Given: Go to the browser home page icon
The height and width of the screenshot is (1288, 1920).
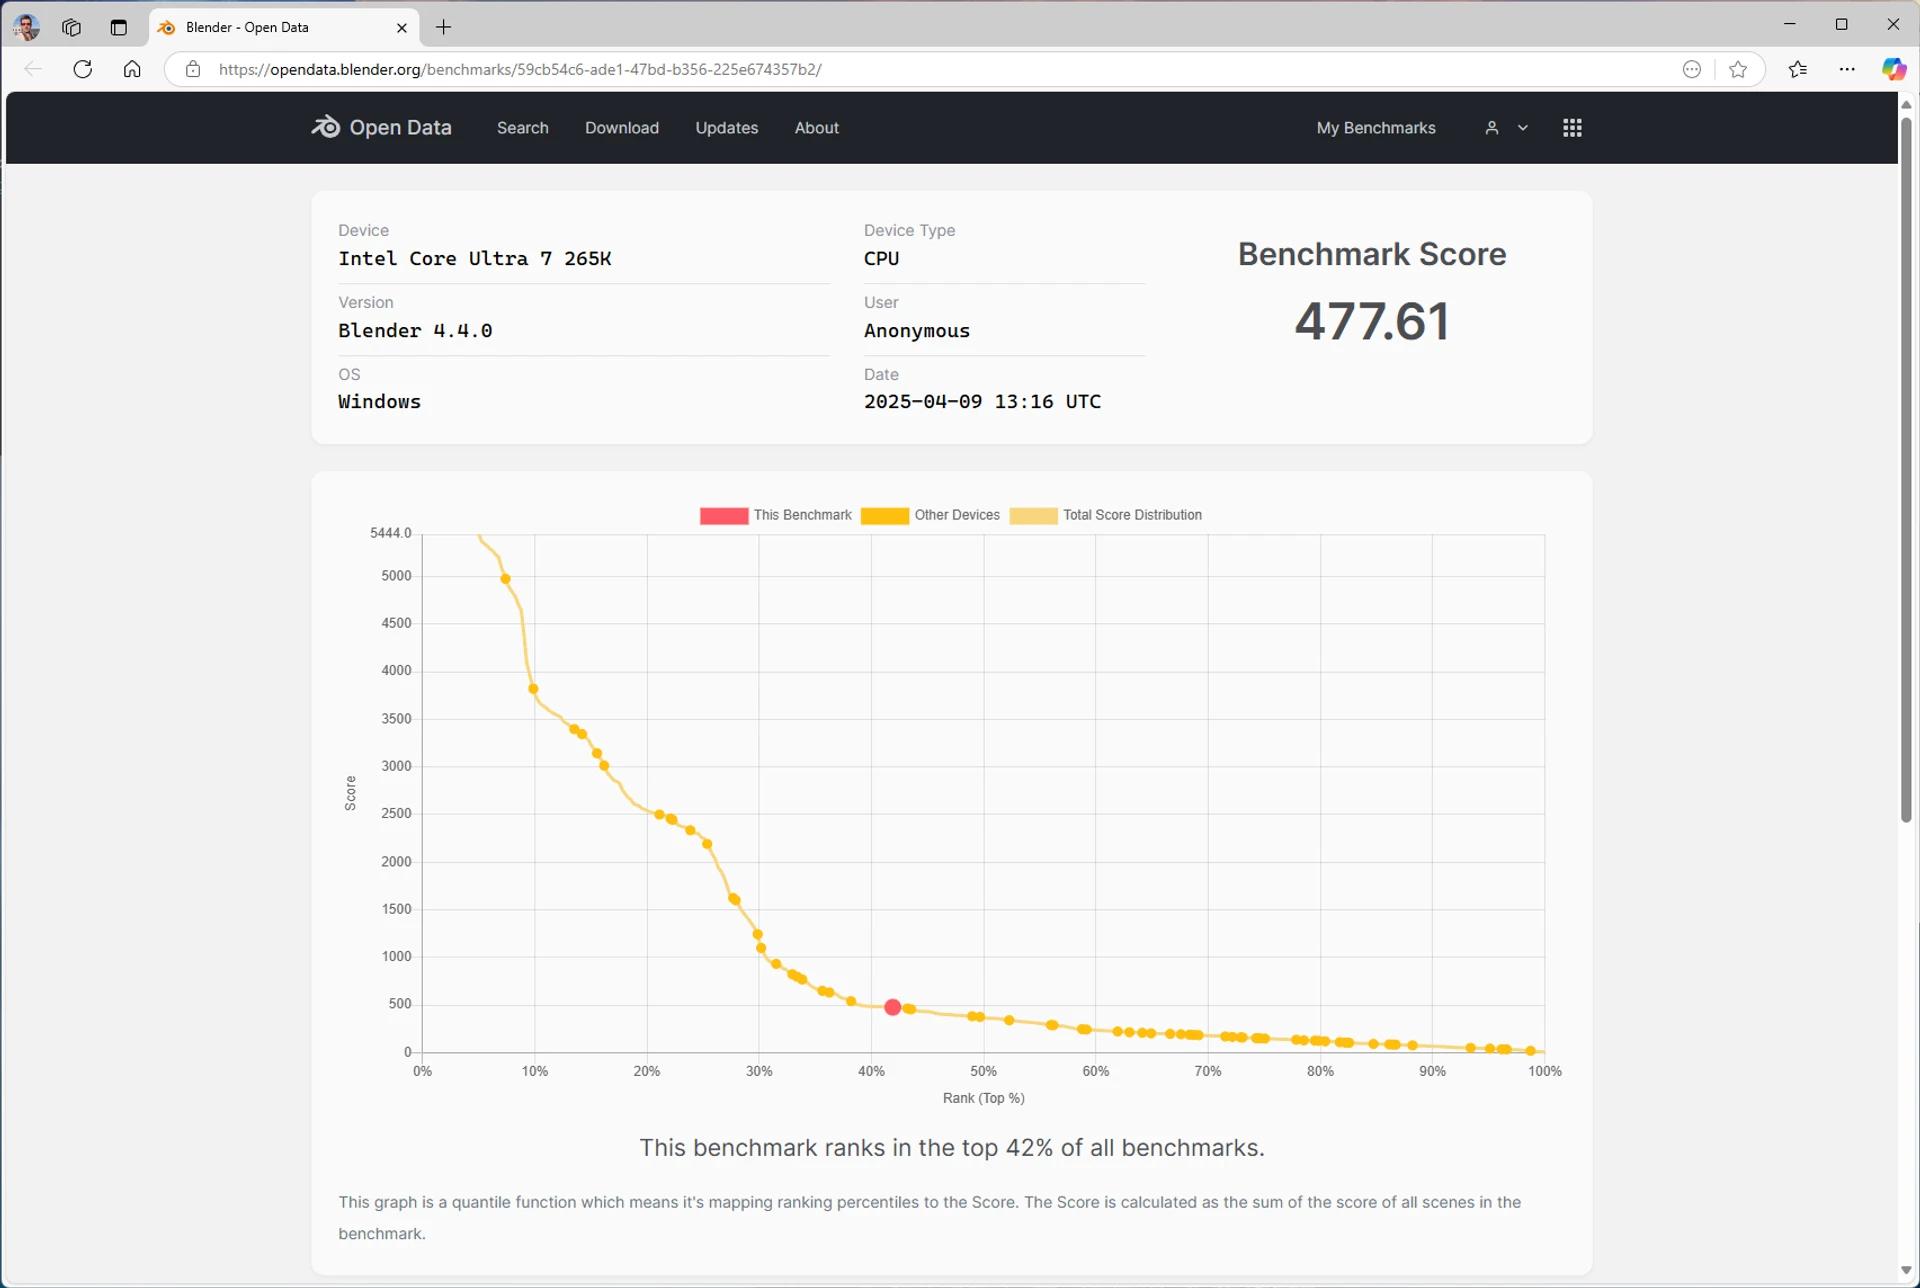Looking at the screenshot, I should pos(132,69).
